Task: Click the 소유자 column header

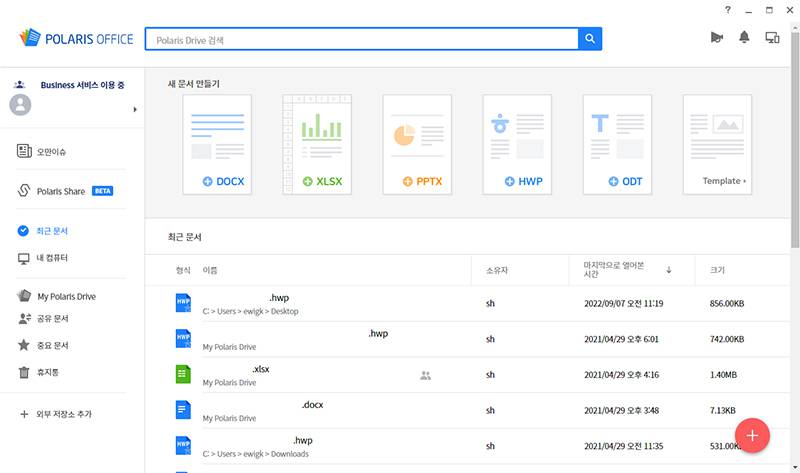Action: [x=496, y=270]
